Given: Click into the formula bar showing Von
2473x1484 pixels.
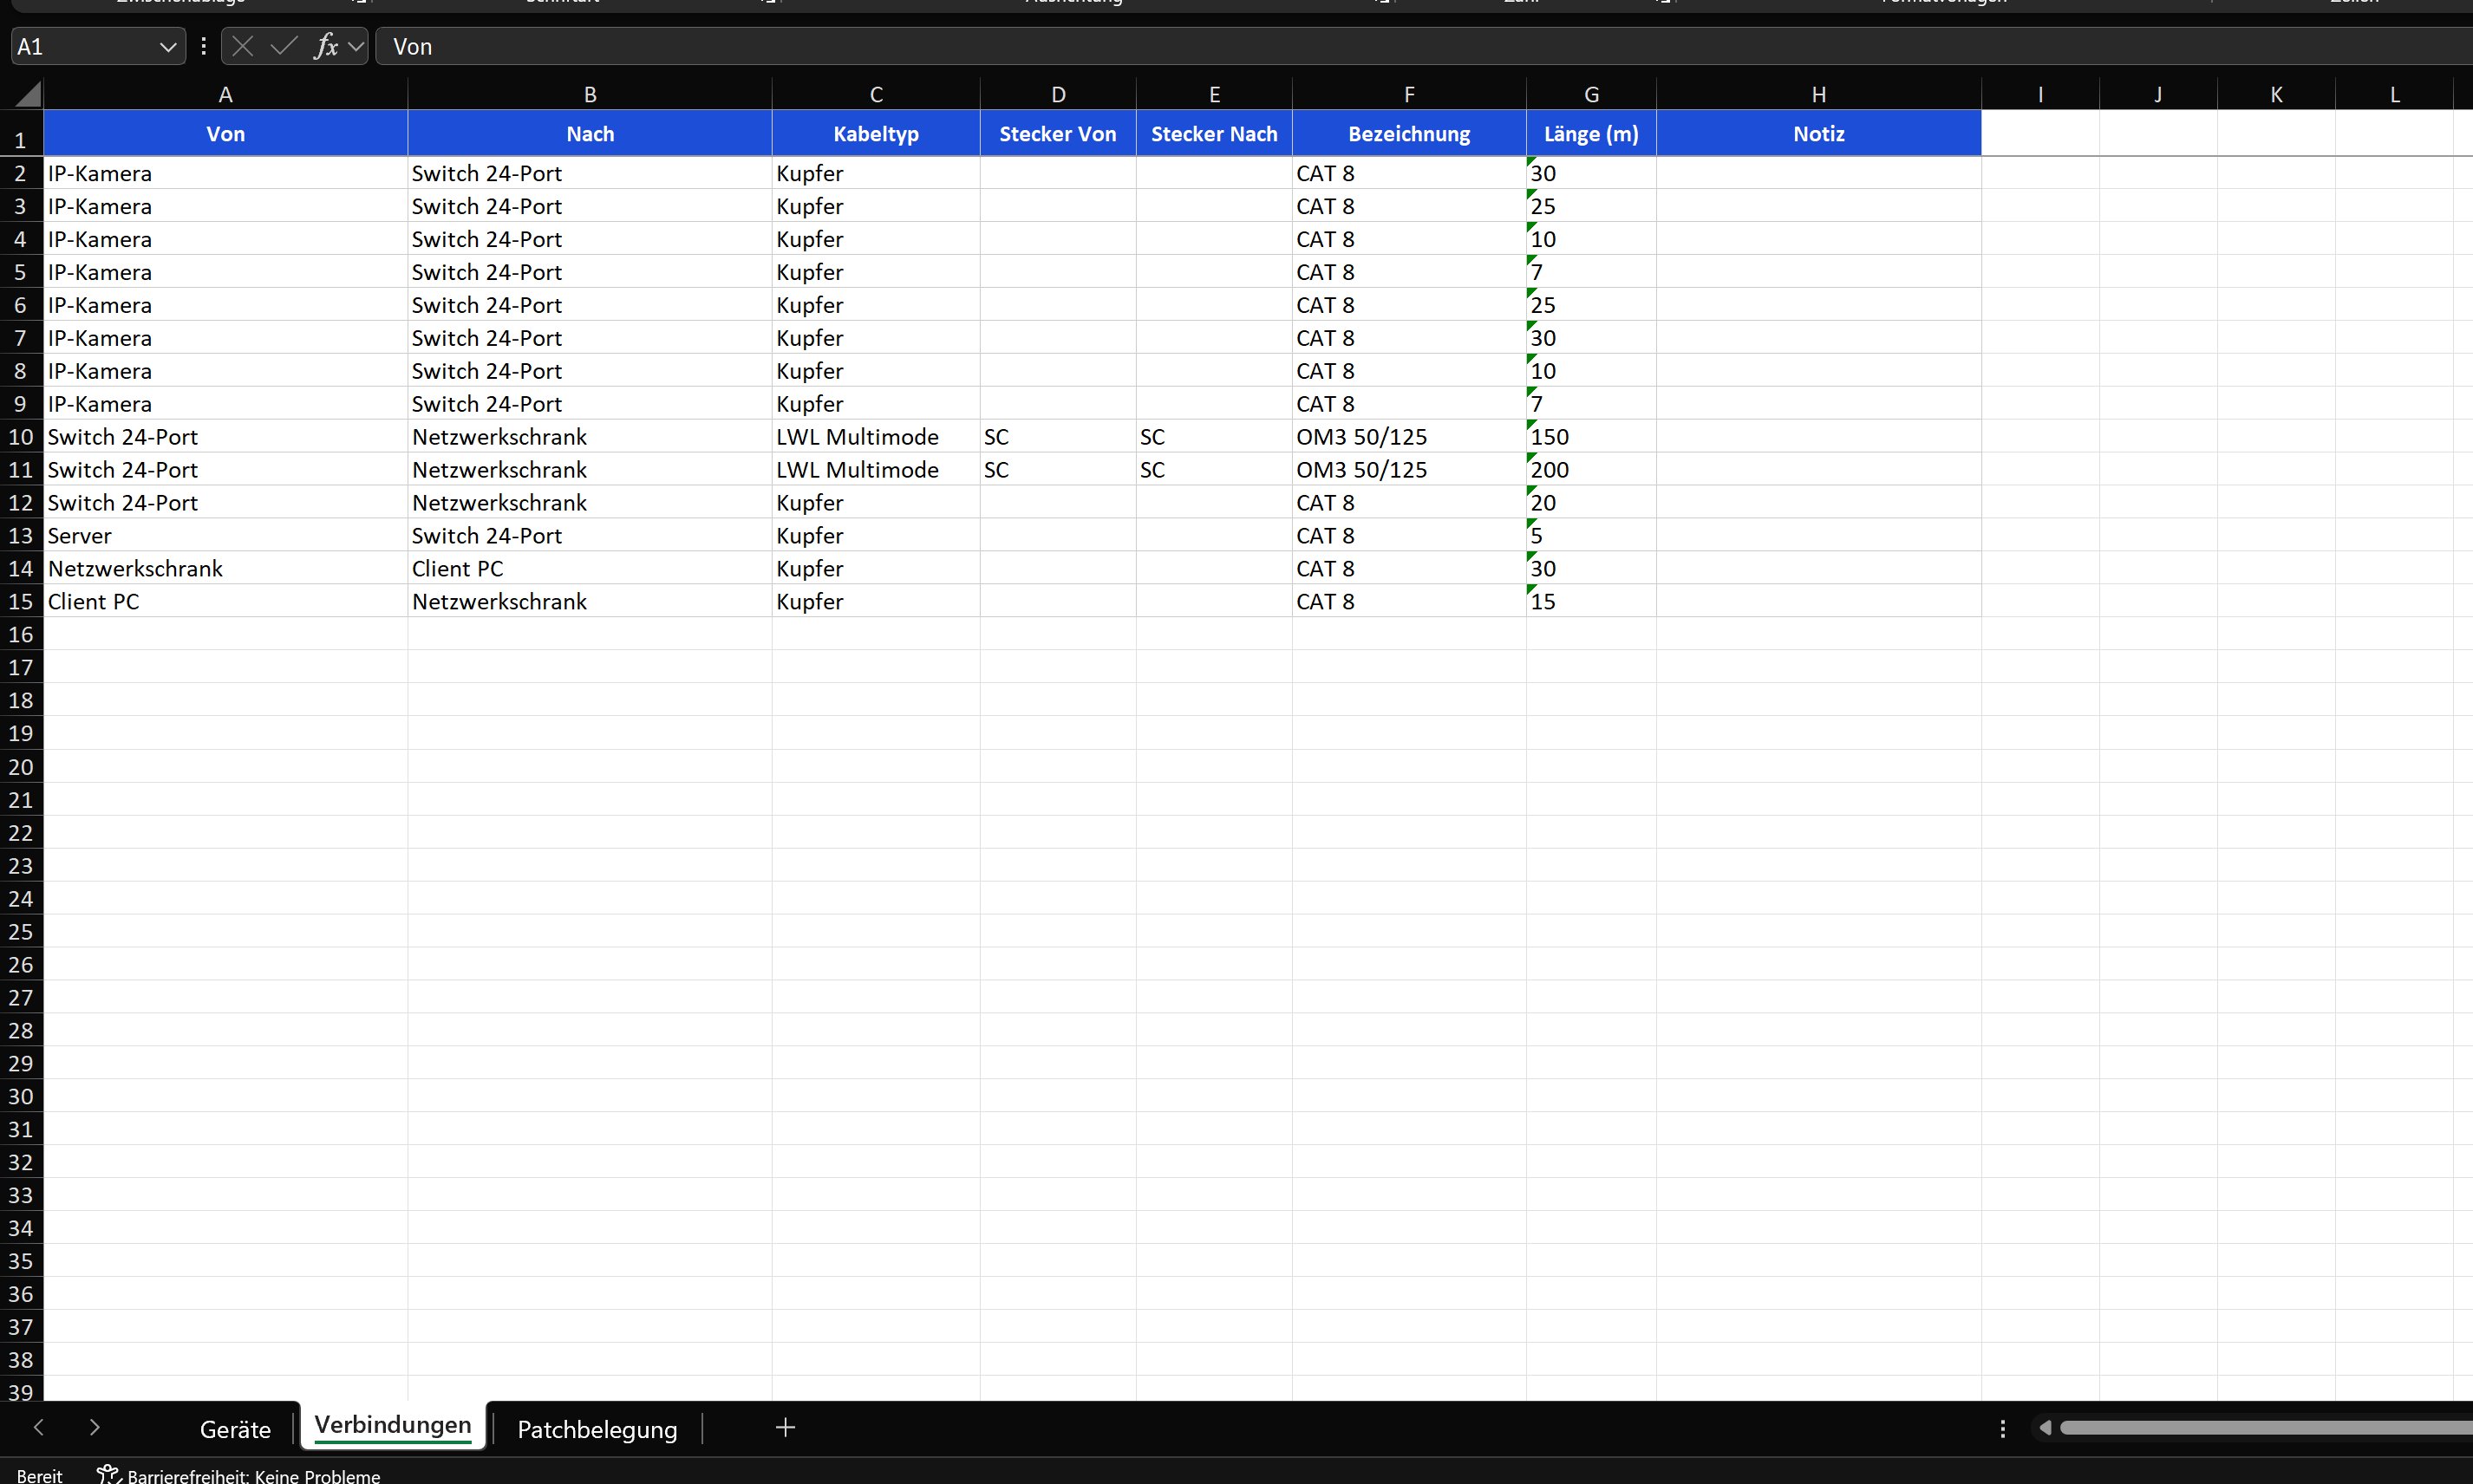Looking at the screenshot, I should [1423, 47].
